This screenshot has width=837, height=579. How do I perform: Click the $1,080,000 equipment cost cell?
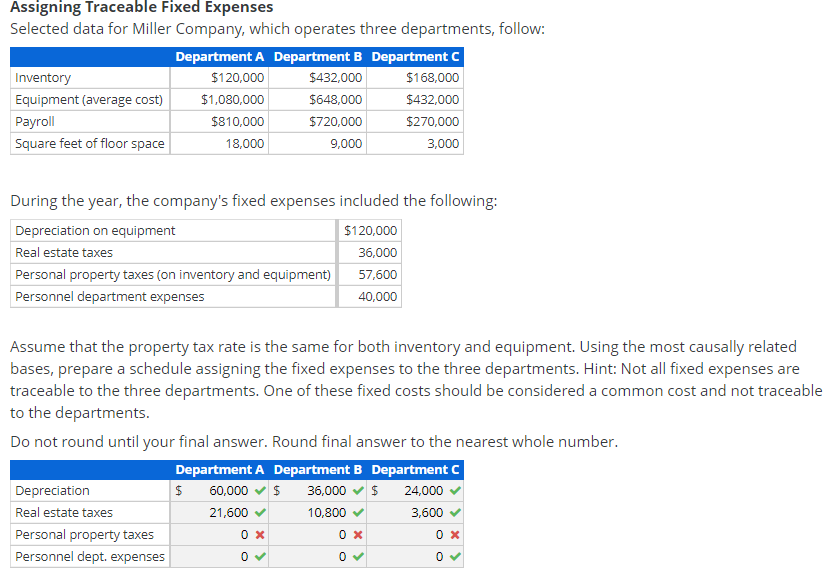point(232,99)
